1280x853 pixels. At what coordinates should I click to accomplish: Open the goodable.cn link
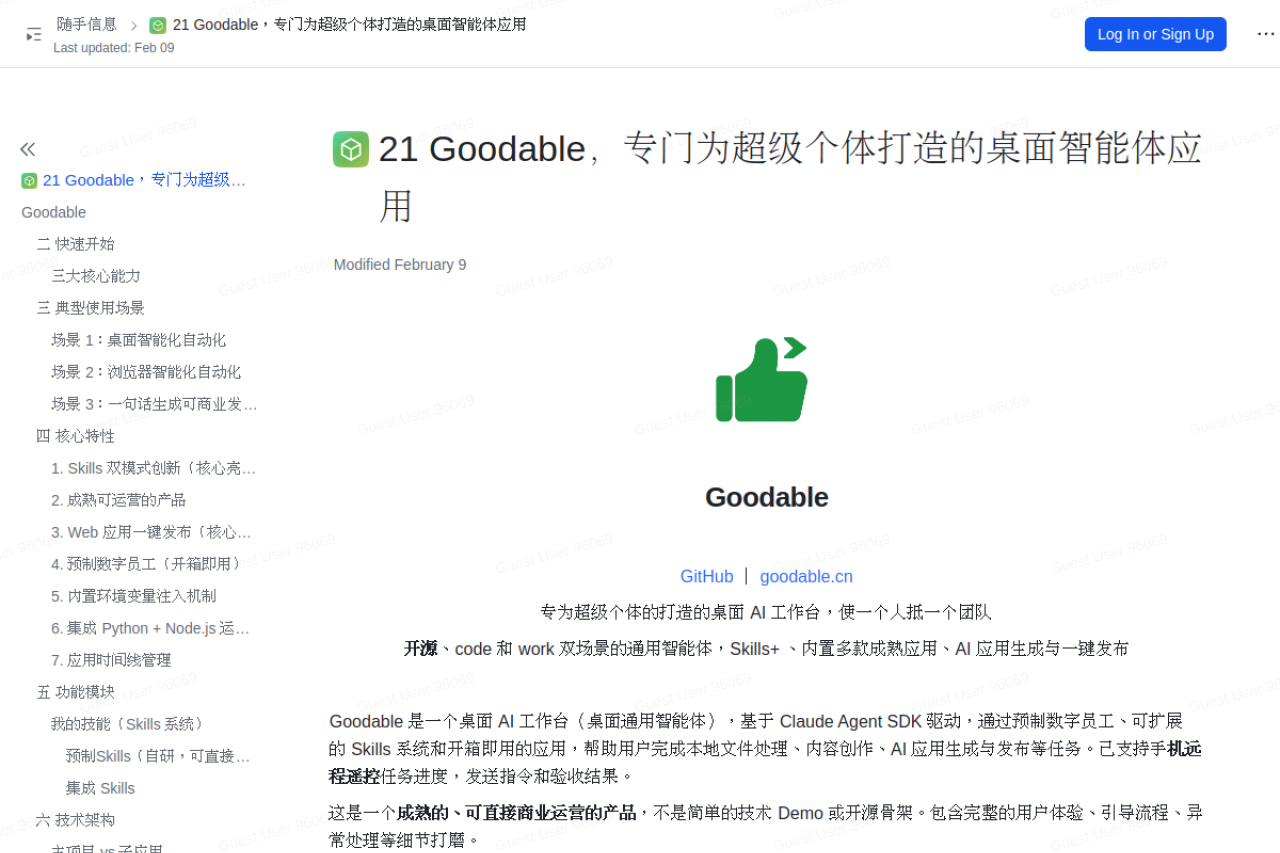coord(806,576)
